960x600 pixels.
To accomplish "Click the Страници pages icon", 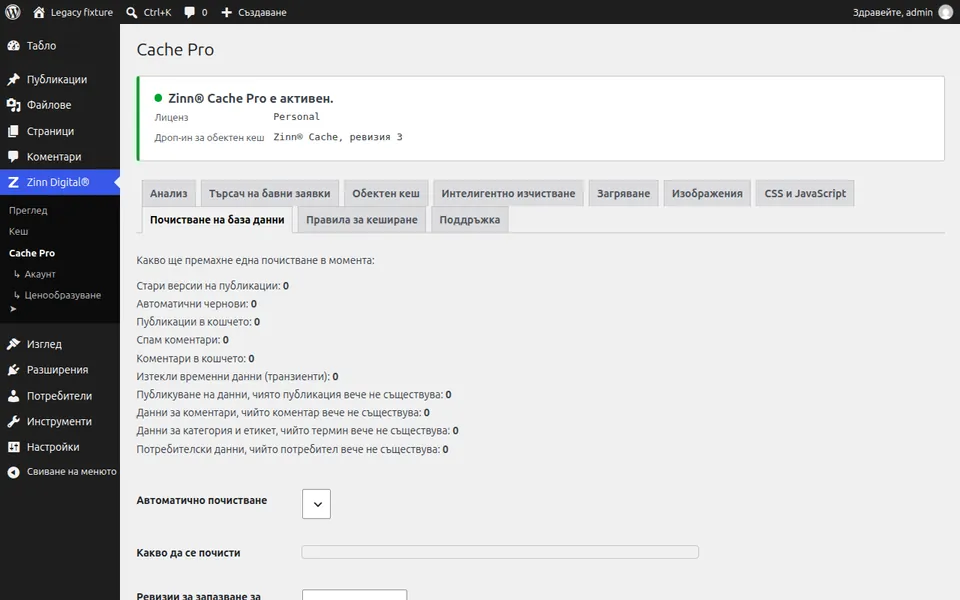I will [x=13, y=131].
